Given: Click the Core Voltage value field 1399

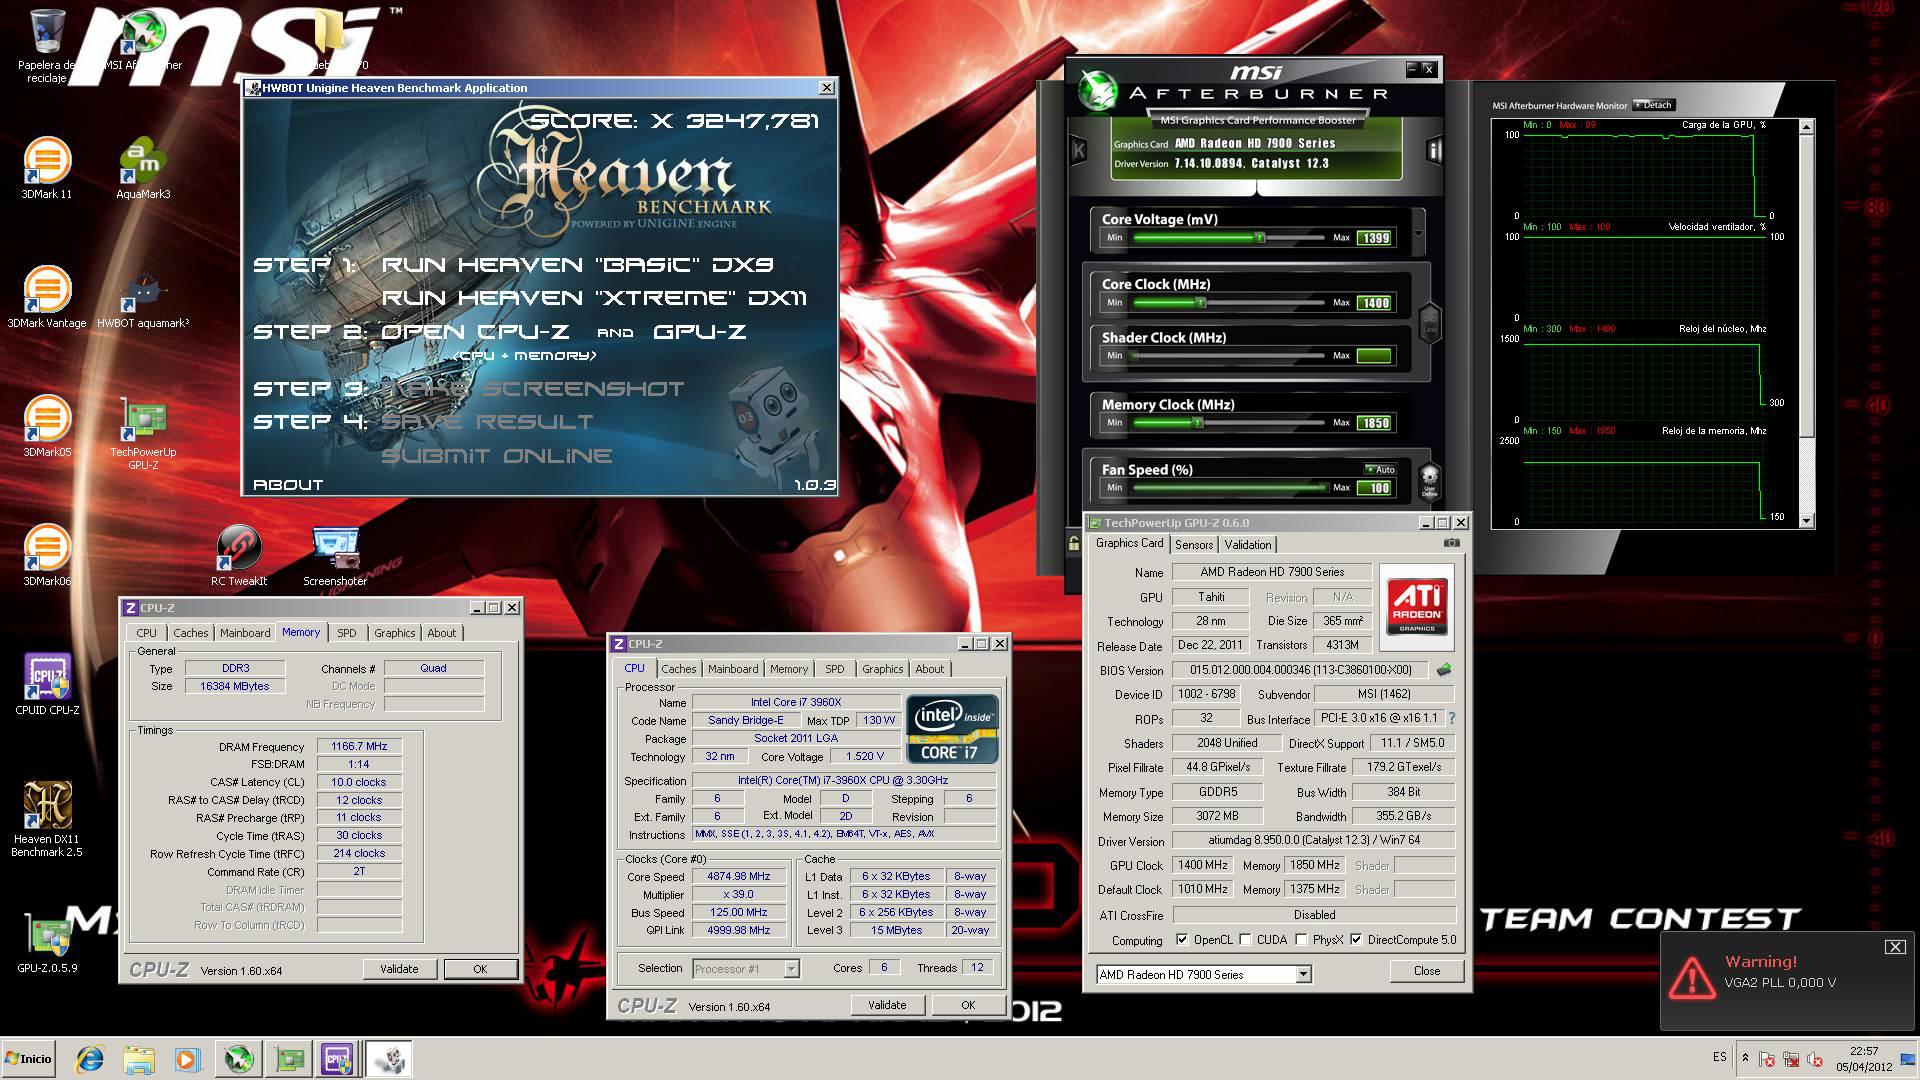Looking at the screenshot, I should pos(1375,238).
